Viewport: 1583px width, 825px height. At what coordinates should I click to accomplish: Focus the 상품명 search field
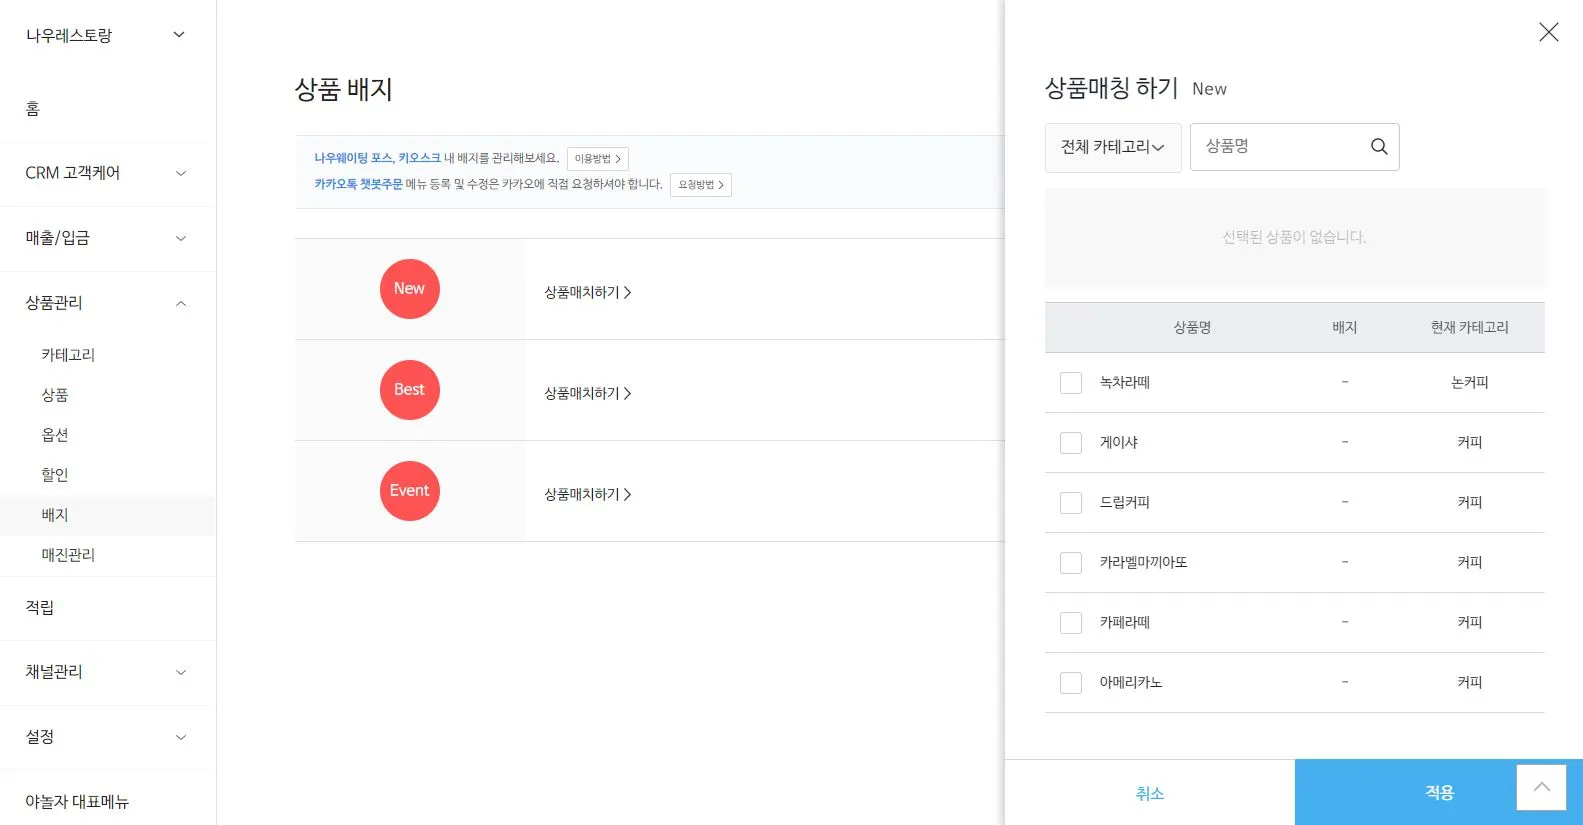click(x=1280, y=147)
